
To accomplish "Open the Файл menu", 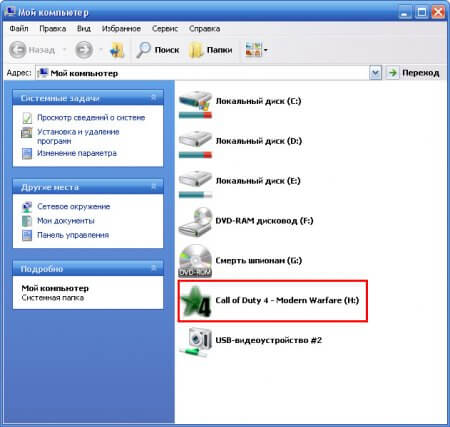I will point(19,29).
